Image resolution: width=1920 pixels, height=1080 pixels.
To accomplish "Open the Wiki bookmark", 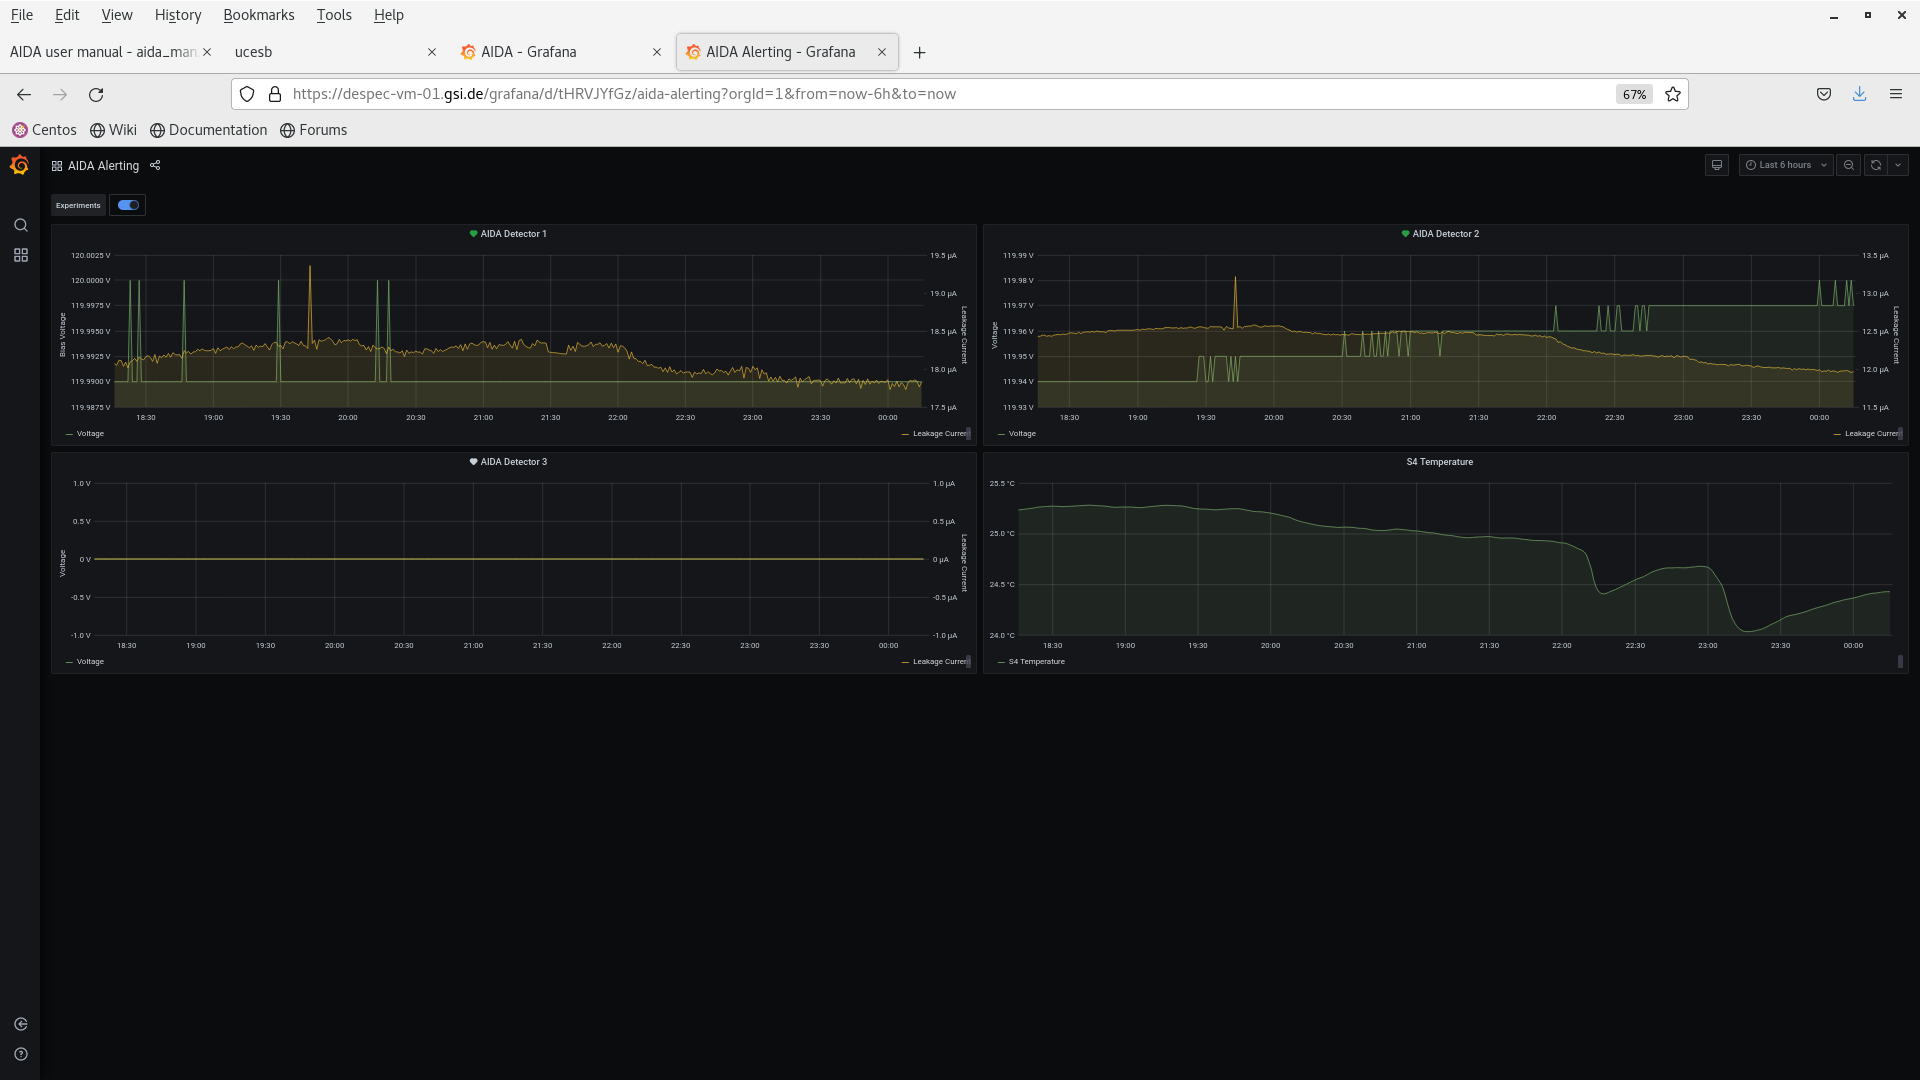I will coord(113,130).
